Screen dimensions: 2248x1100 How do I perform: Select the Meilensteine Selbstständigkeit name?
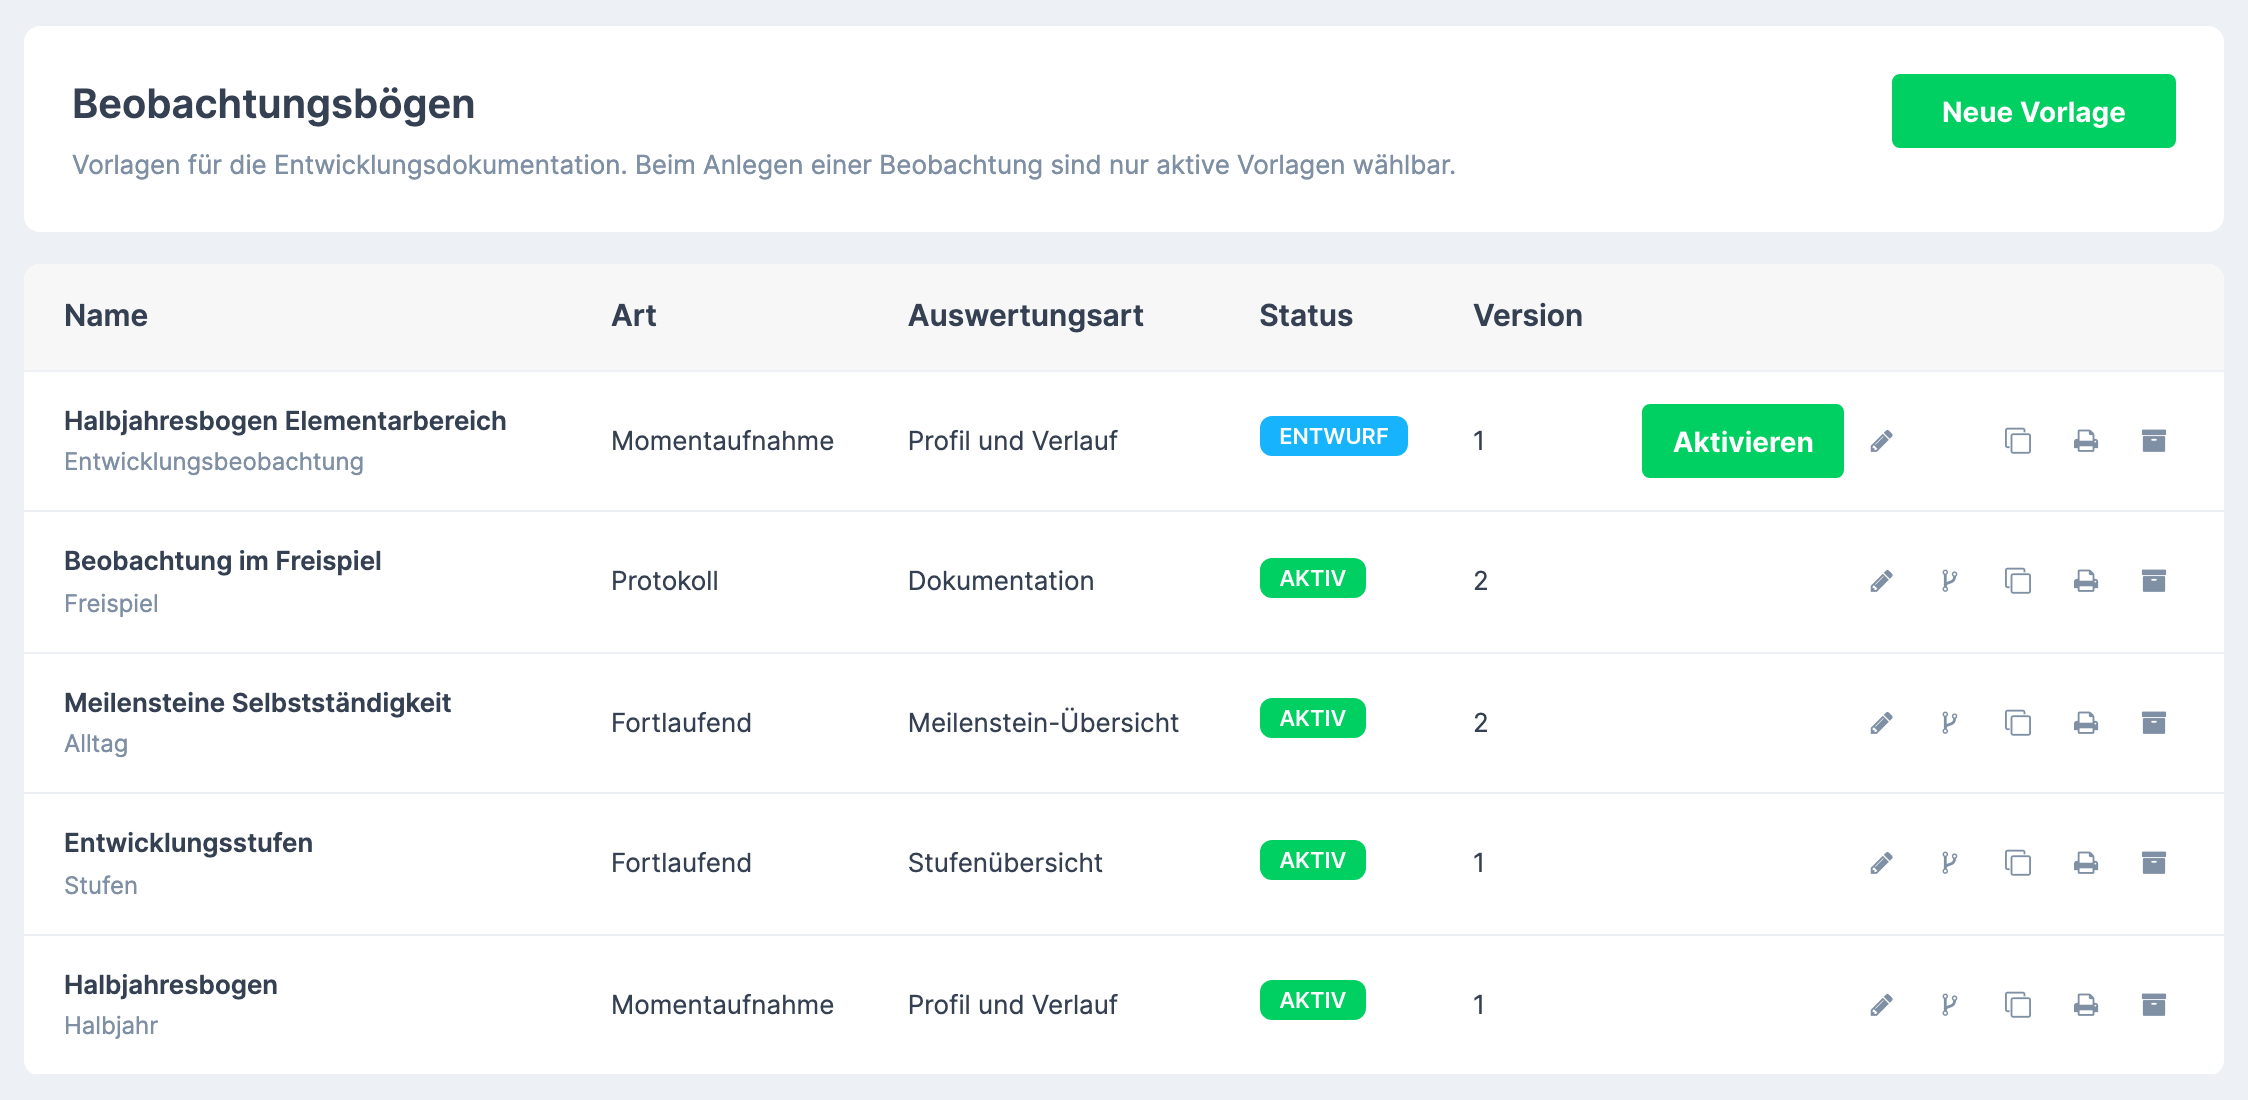(257, 703)
